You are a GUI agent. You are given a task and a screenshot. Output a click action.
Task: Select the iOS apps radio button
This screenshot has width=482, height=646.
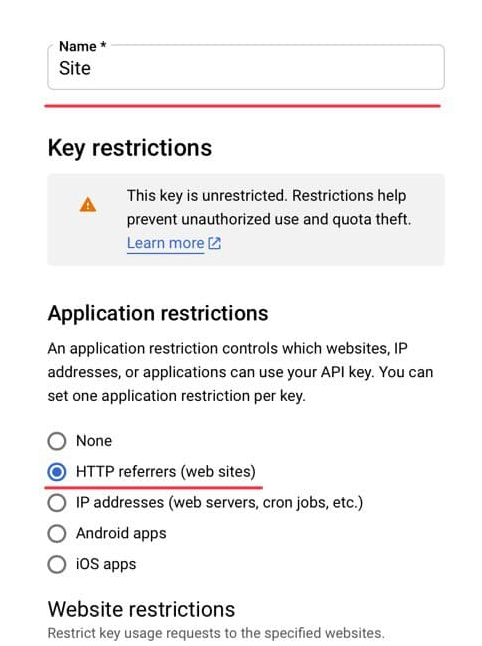(57, 564)
